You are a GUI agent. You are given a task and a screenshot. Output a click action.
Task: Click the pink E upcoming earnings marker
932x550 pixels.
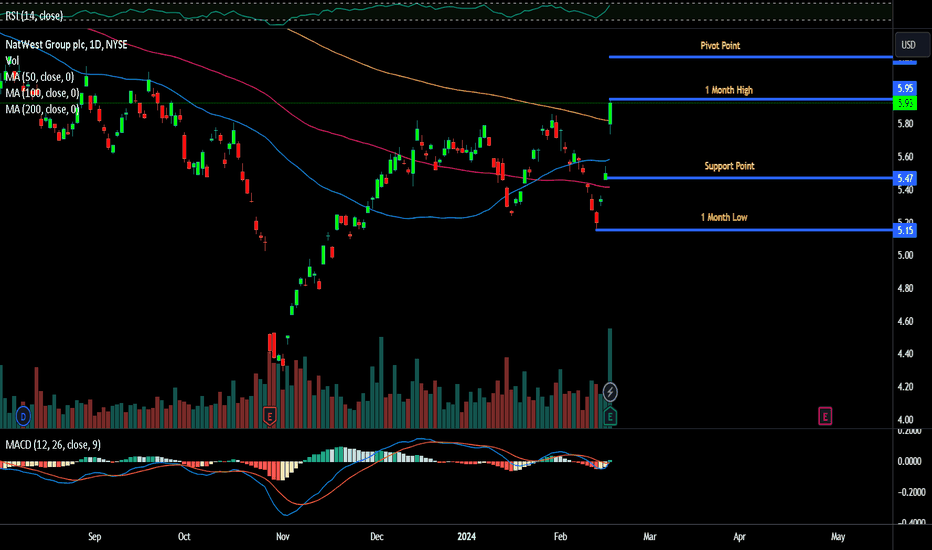tap(825, 416)
